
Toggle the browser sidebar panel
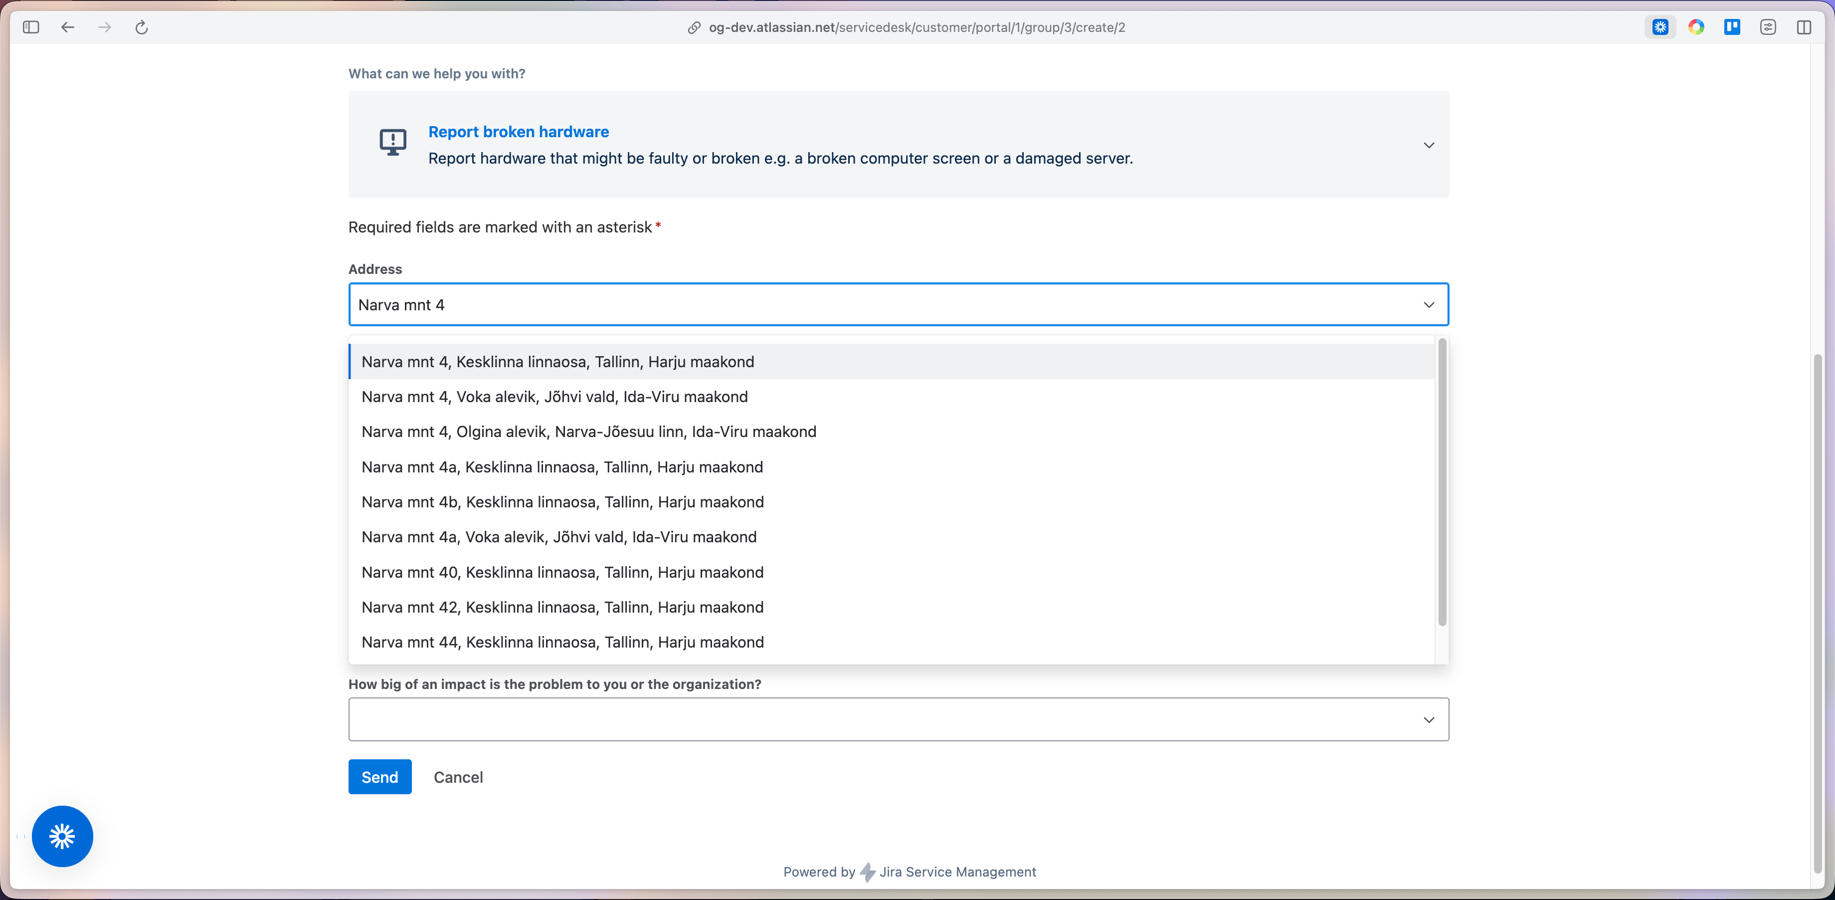[x=30, y=27]
